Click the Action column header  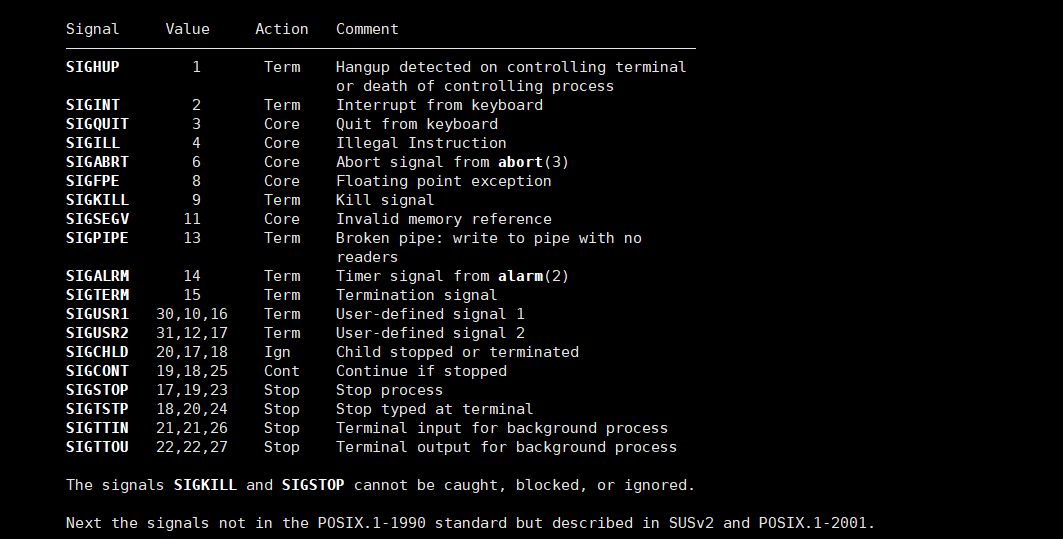click(x=281, y=29)
